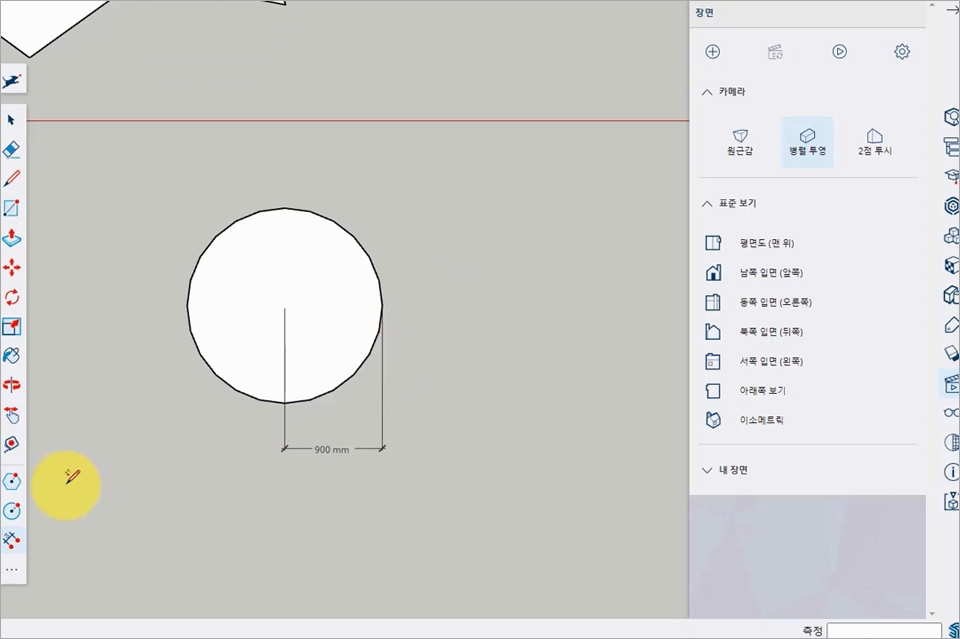Pick the Circle drawing tool
This screenshot has height=639, width=960.
(12, 511)
